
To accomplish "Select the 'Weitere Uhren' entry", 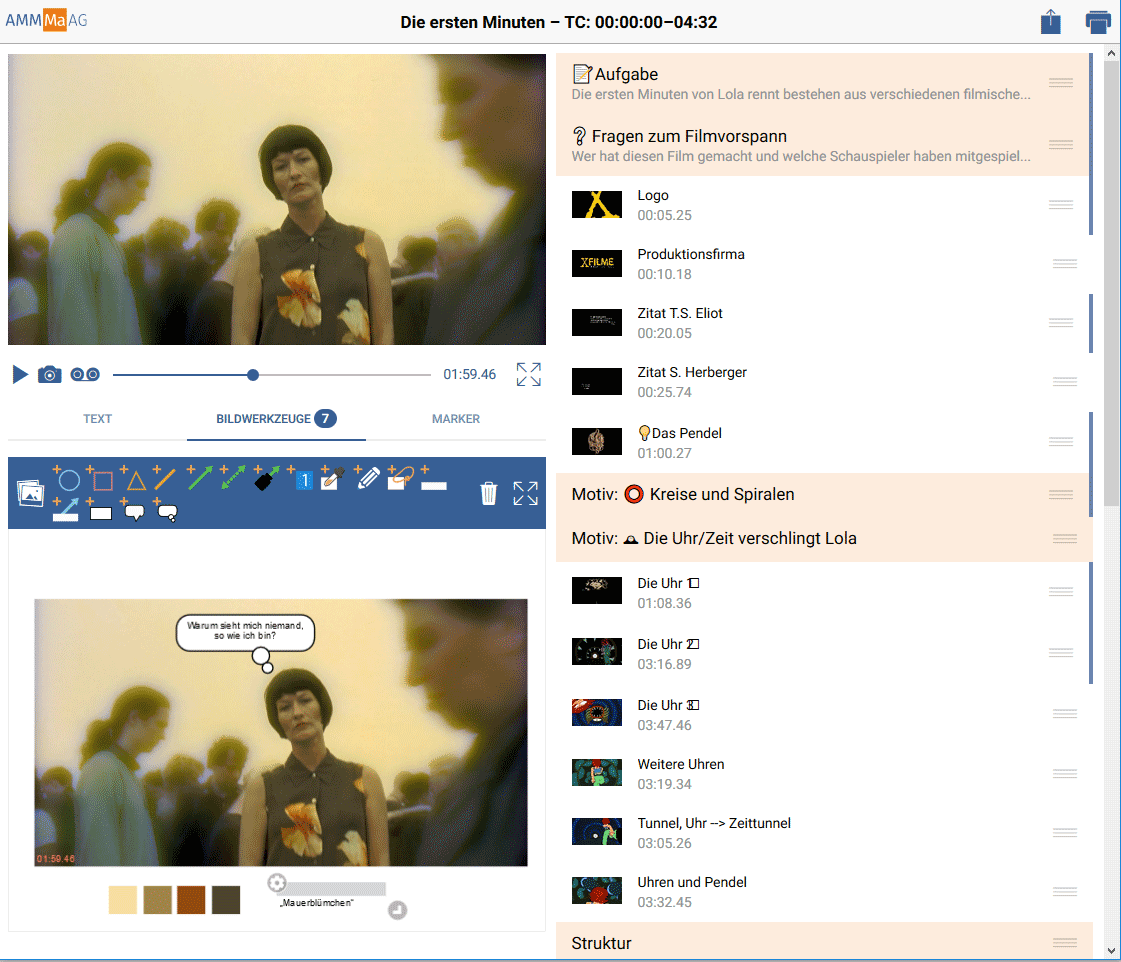I will [822, 773].
